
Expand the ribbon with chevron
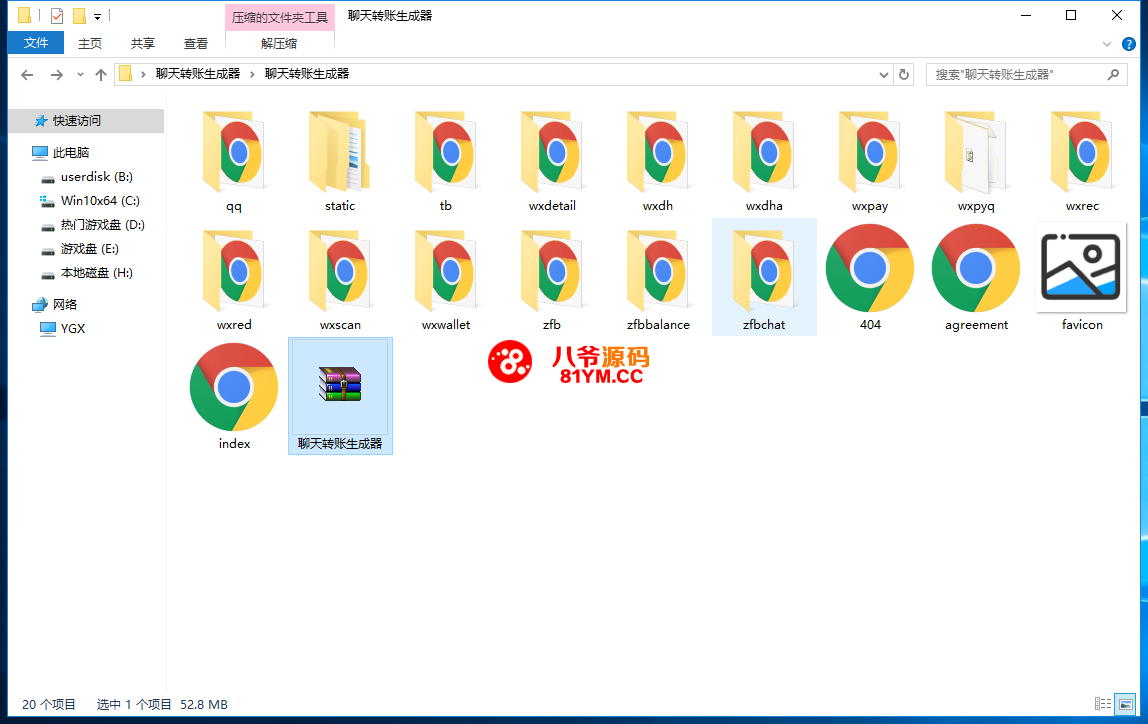coord(1106,44)
